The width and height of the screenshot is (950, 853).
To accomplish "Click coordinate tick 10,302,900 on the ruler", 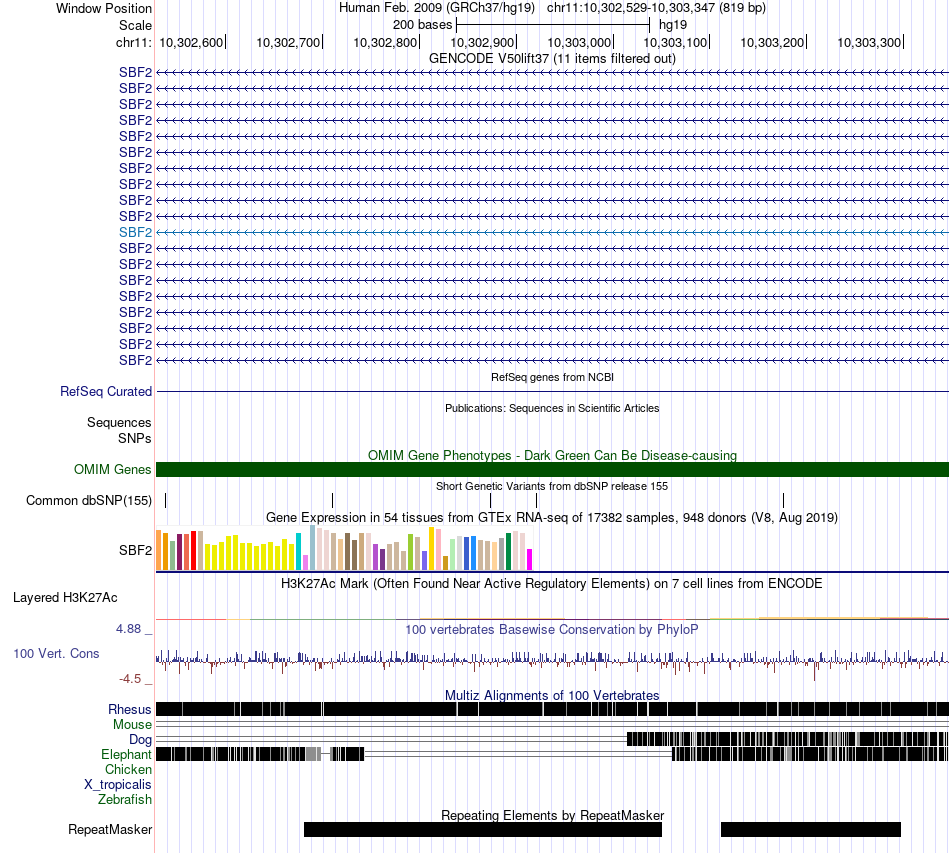I will point(482,42).
